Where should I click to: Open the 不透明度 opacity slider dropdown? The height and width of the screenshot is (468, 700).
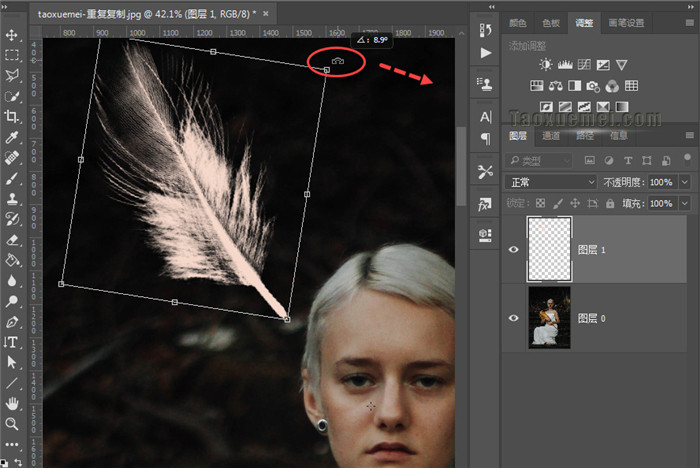[x=684, y=182]
